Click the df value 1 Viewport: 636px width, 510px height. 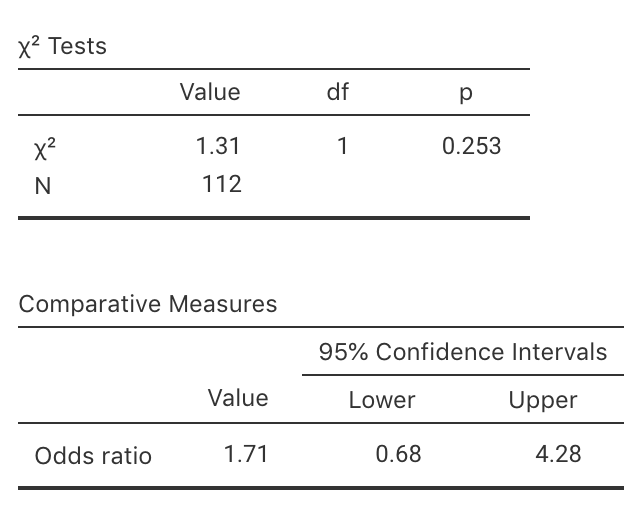point(342,146)
